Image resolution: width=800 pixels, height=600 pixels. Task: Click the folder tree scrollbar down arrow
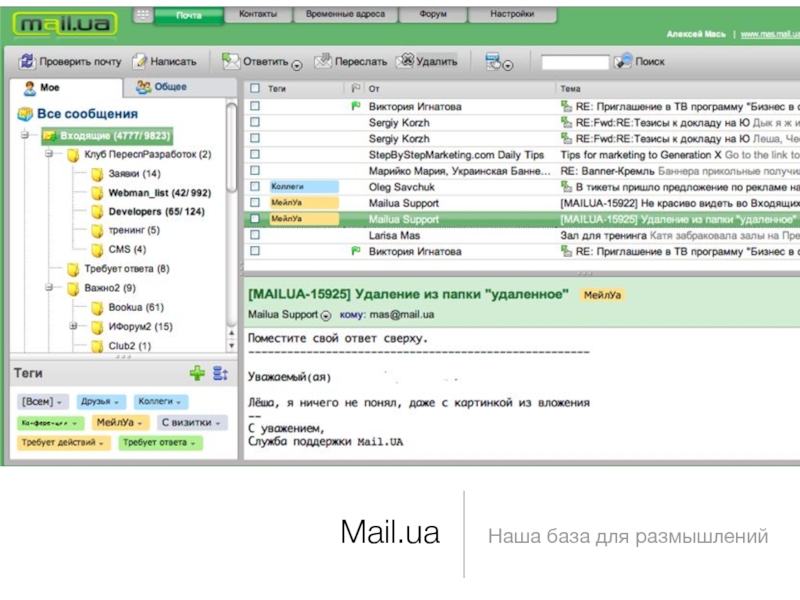coord(232,345)
